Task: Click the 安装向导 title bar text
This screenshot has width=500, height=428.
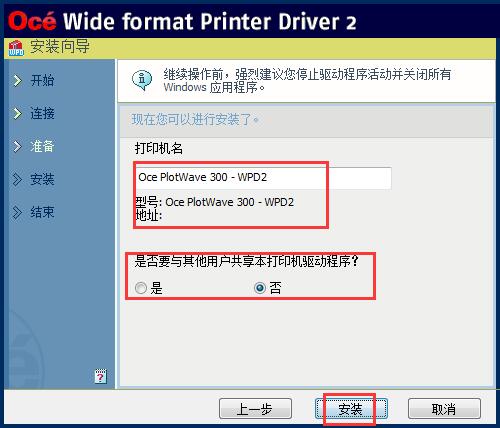Action: coord(60,47)
